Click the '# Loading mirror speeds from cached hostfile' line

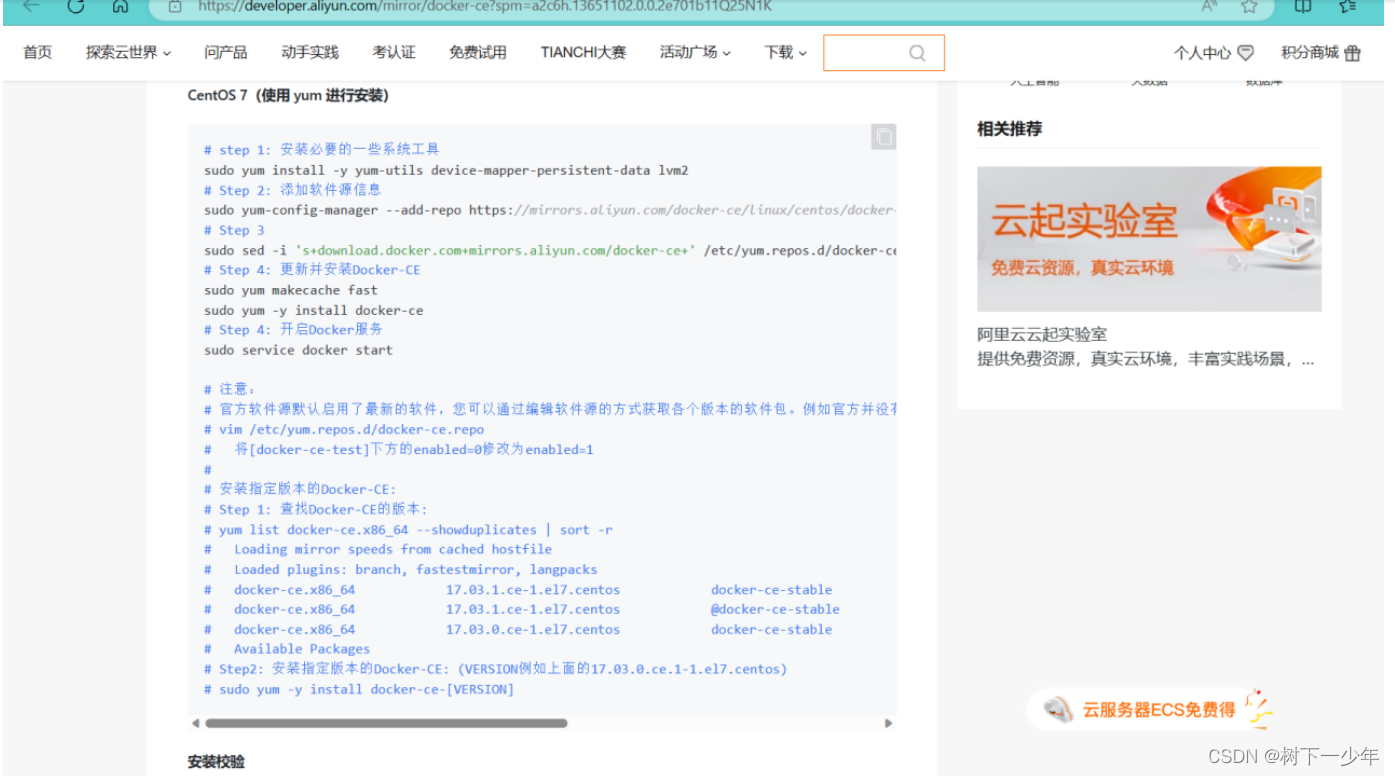point(378,549)
